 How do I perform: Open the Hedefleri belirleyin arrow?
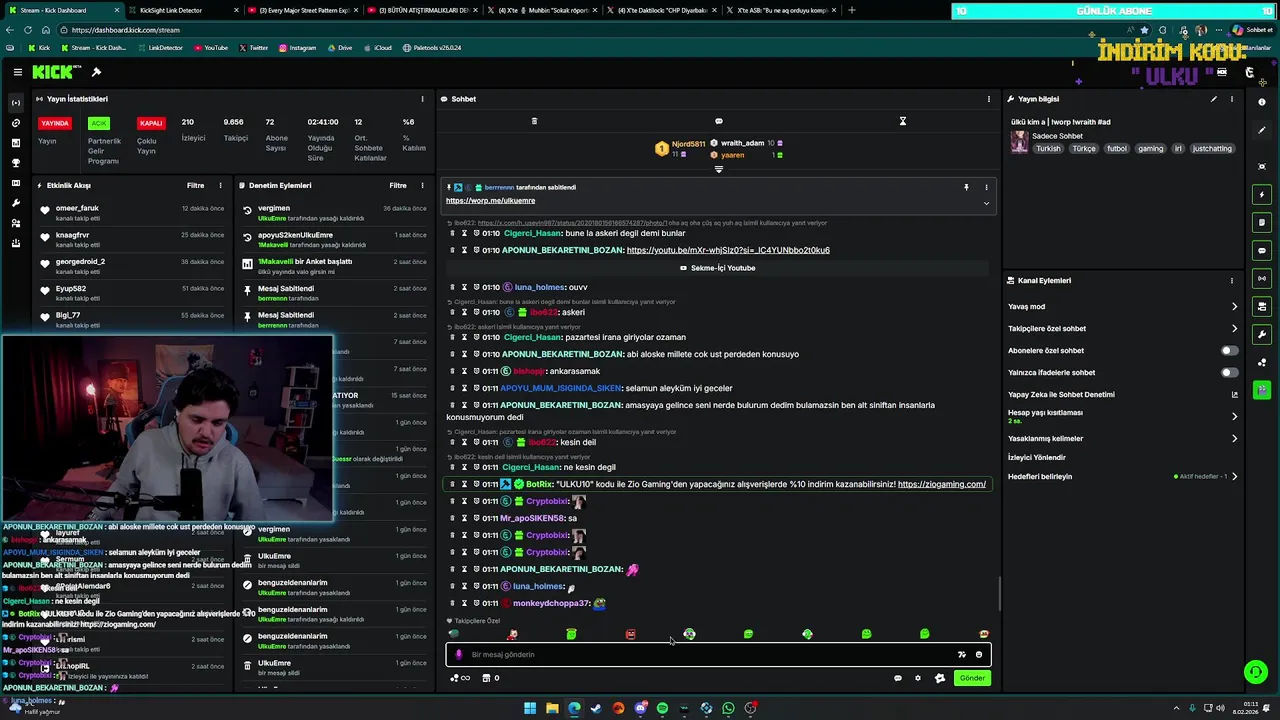tap(1234, 477)
